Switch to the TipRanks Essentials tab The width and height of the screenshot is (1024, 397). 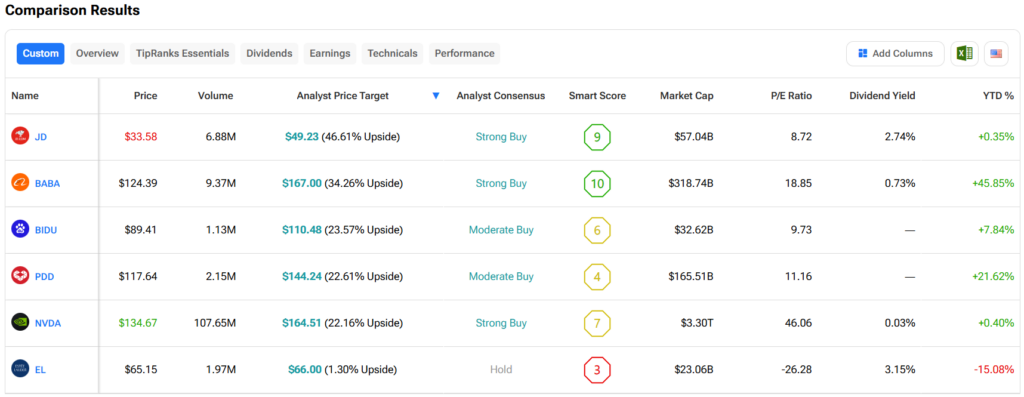coord(183,54)
